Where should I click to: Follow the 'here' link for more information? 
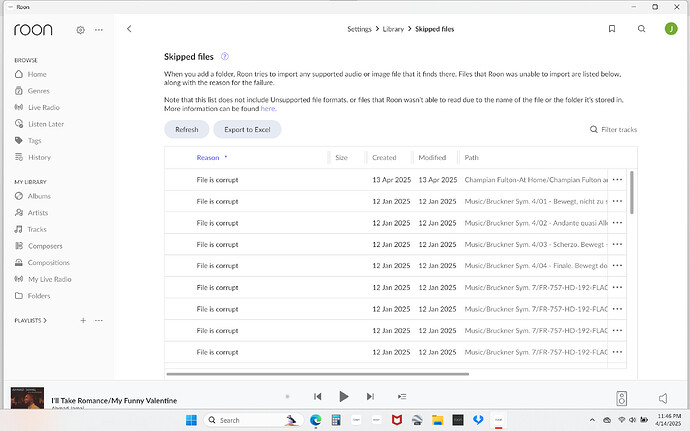pyautogui.click(x=268, y=108)
